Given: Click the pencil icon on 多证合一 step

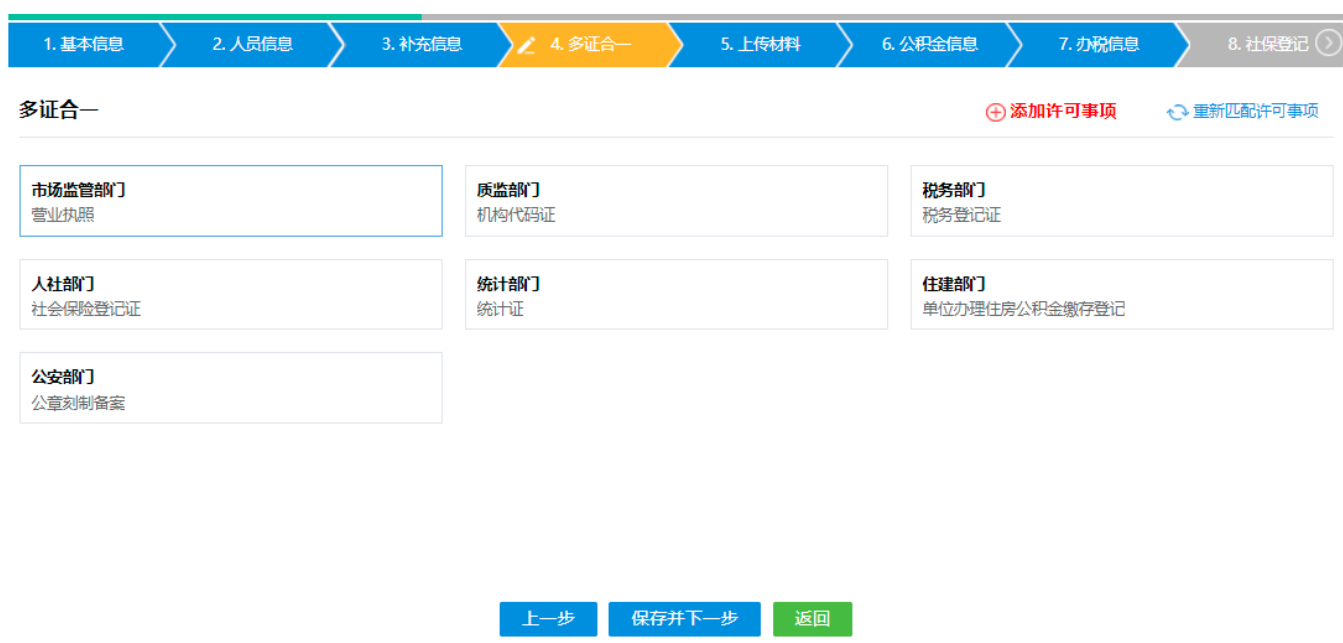Looking at the screenshot, I should click(527, 44).
